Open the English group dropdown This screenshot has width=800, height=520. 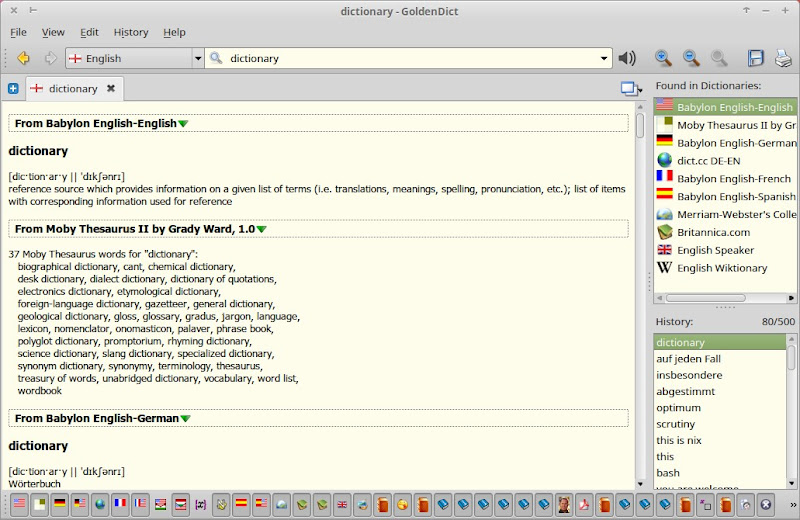198,58
